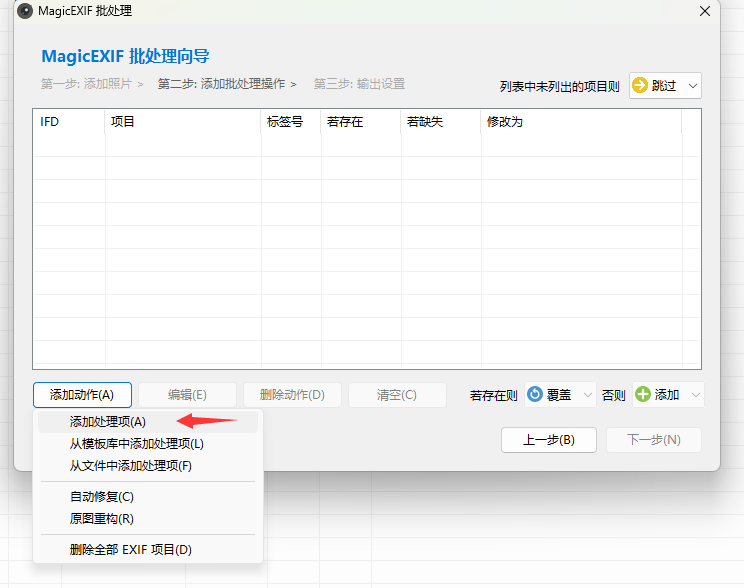Viewport: 744px width, 588px height.
Task: Click the 标签号 column header
Action: pyautogui.click(x=290, y=122)
